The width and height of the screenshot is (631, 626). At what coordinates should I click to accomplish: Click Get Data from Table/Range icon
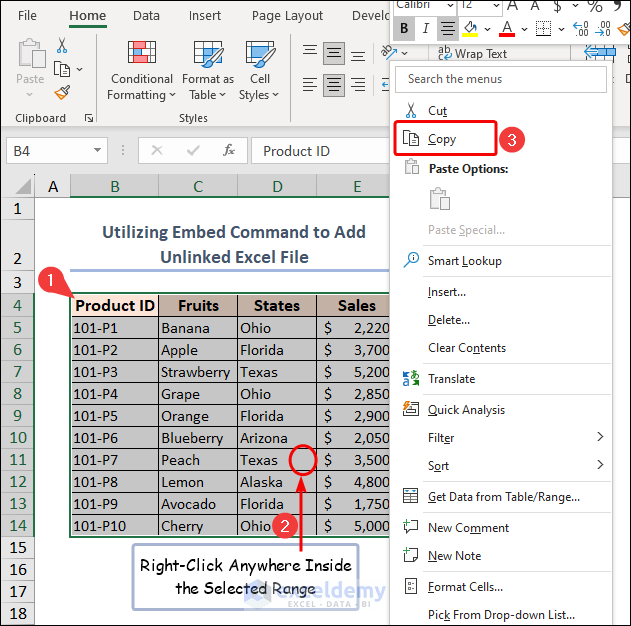(410, 496)
